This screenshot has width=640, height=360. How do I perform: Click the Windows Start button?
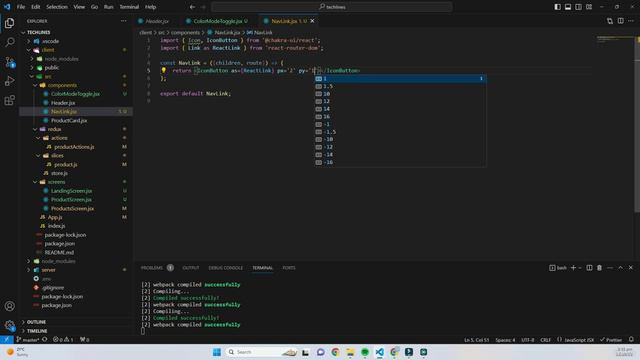[217, 352]
